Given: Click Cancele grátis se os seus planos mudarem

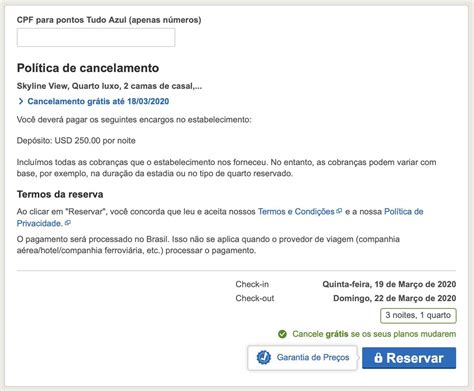Looking at the screenshot, I should [374, 334].
